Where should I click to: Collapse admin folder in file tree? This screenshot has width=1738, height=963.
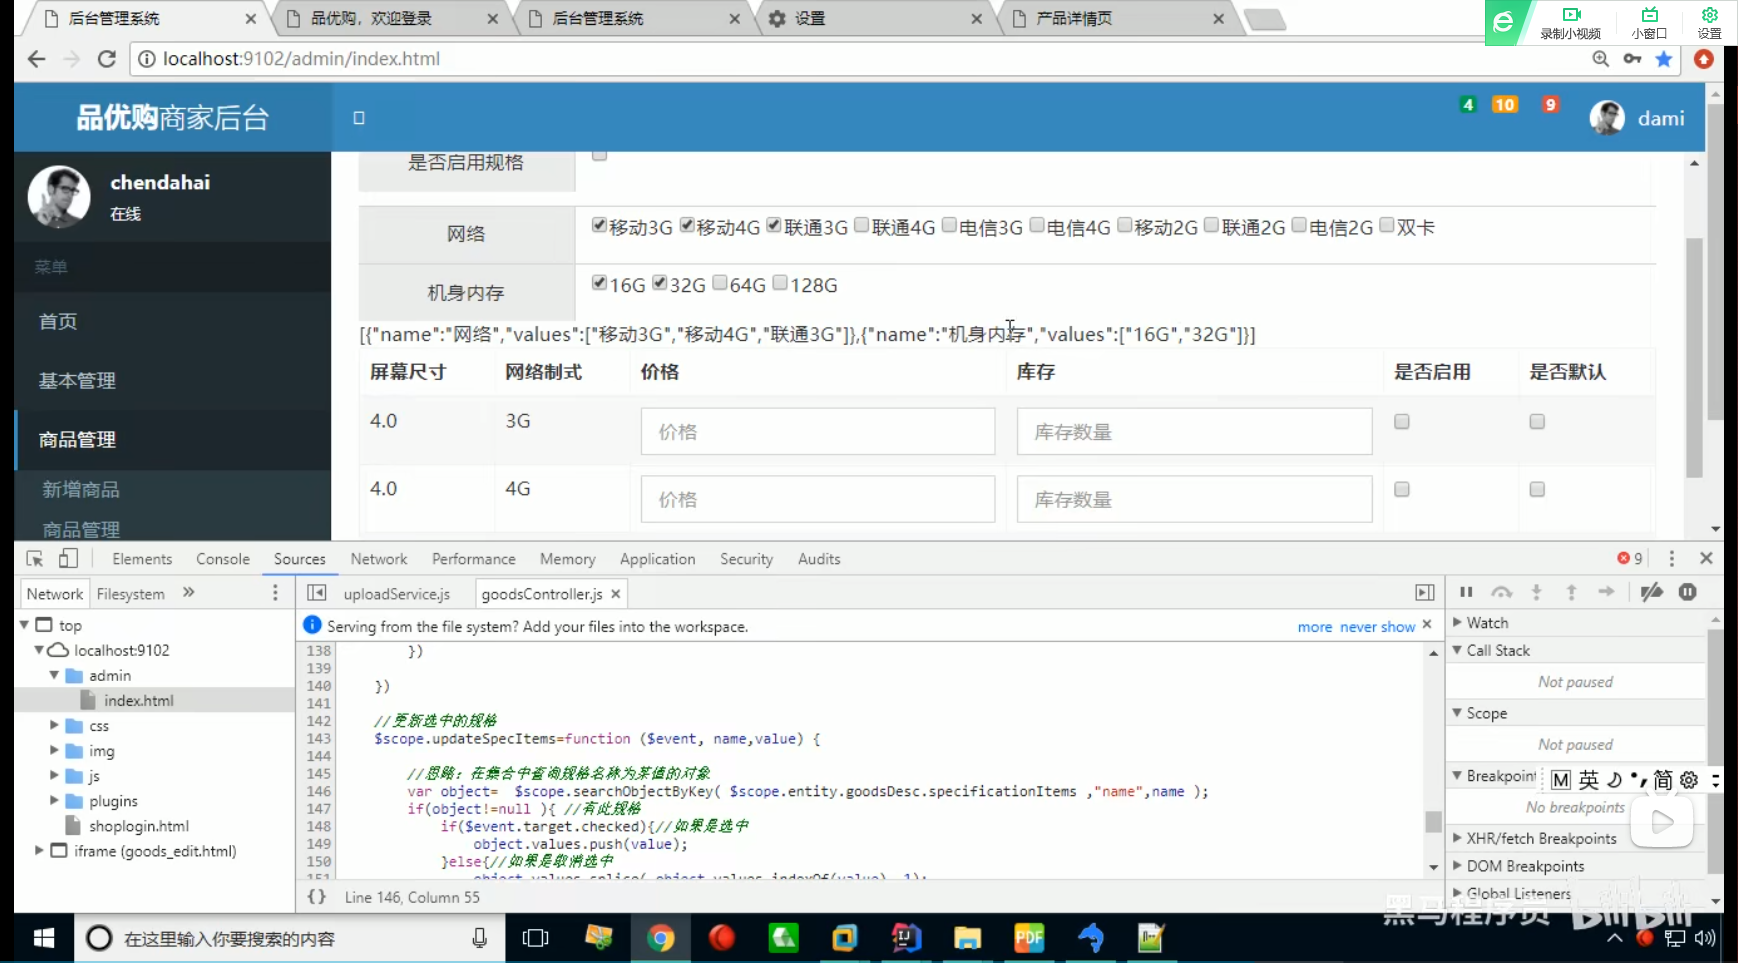[54, 675]
